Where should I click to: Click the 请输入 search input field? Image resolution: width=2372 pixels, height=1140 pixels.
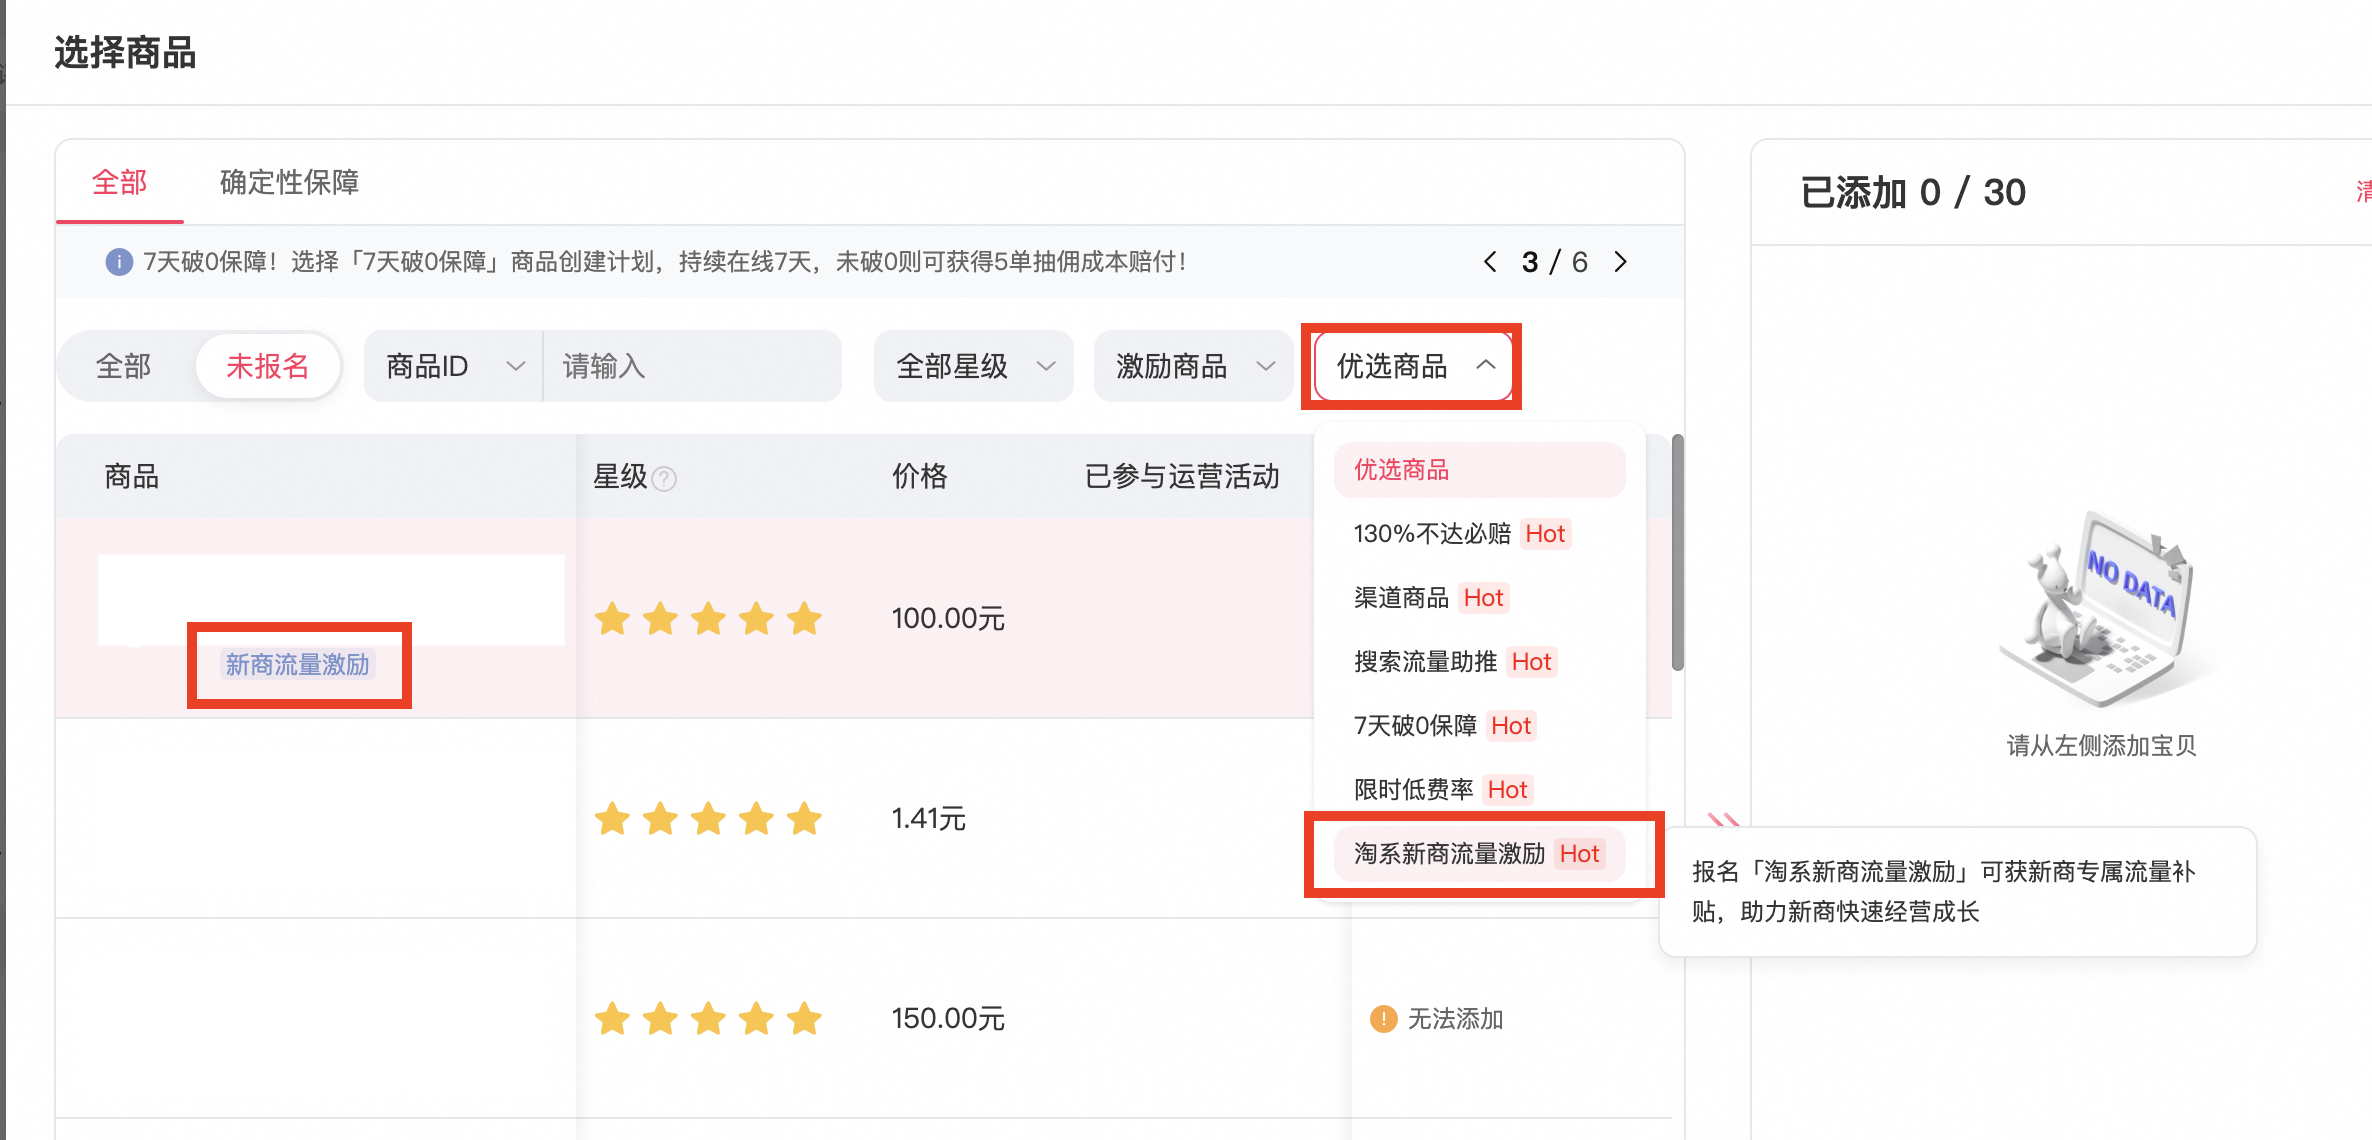point(692,366)
